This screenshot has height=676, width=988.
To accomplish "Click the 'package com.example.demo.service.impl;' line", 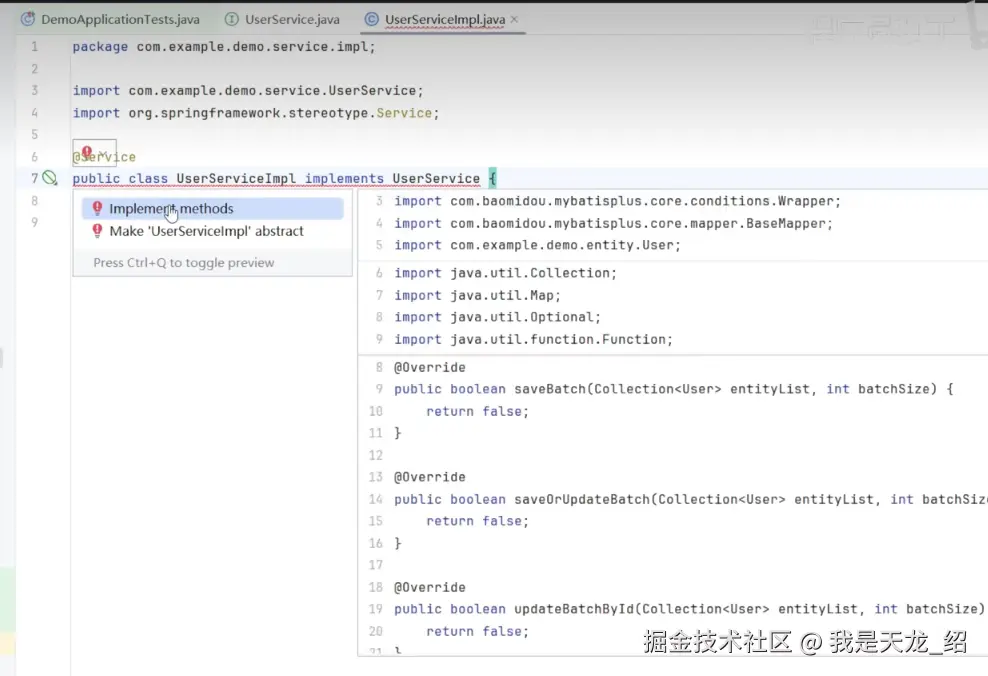I will point(224,47).
